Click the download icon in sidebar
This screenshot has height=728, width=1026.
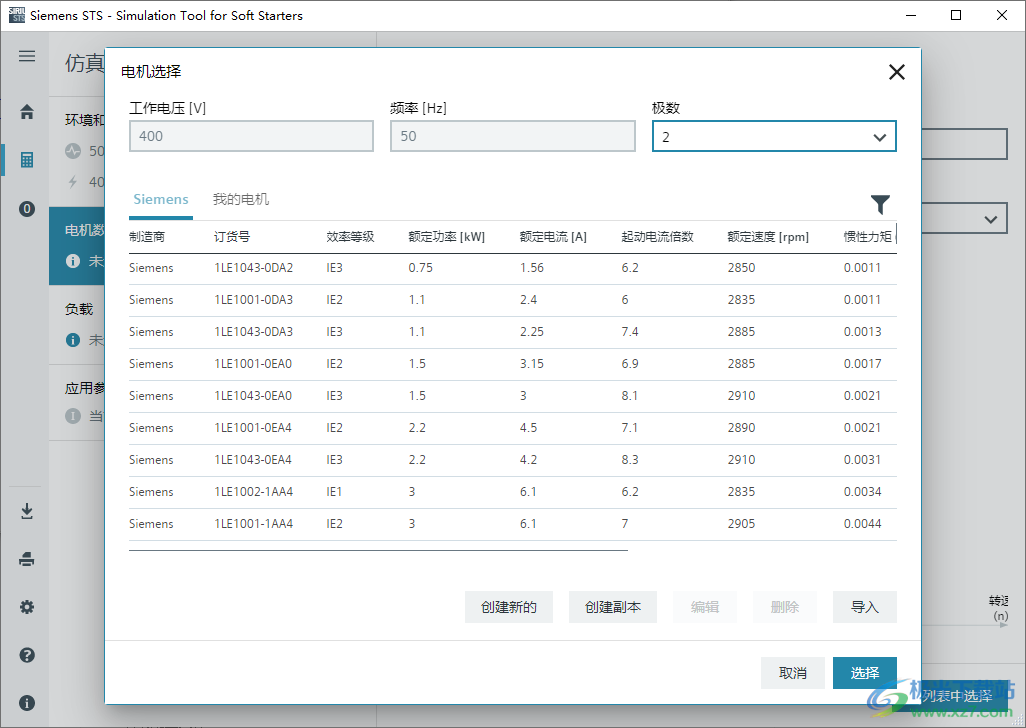click(x=27, y=511)
